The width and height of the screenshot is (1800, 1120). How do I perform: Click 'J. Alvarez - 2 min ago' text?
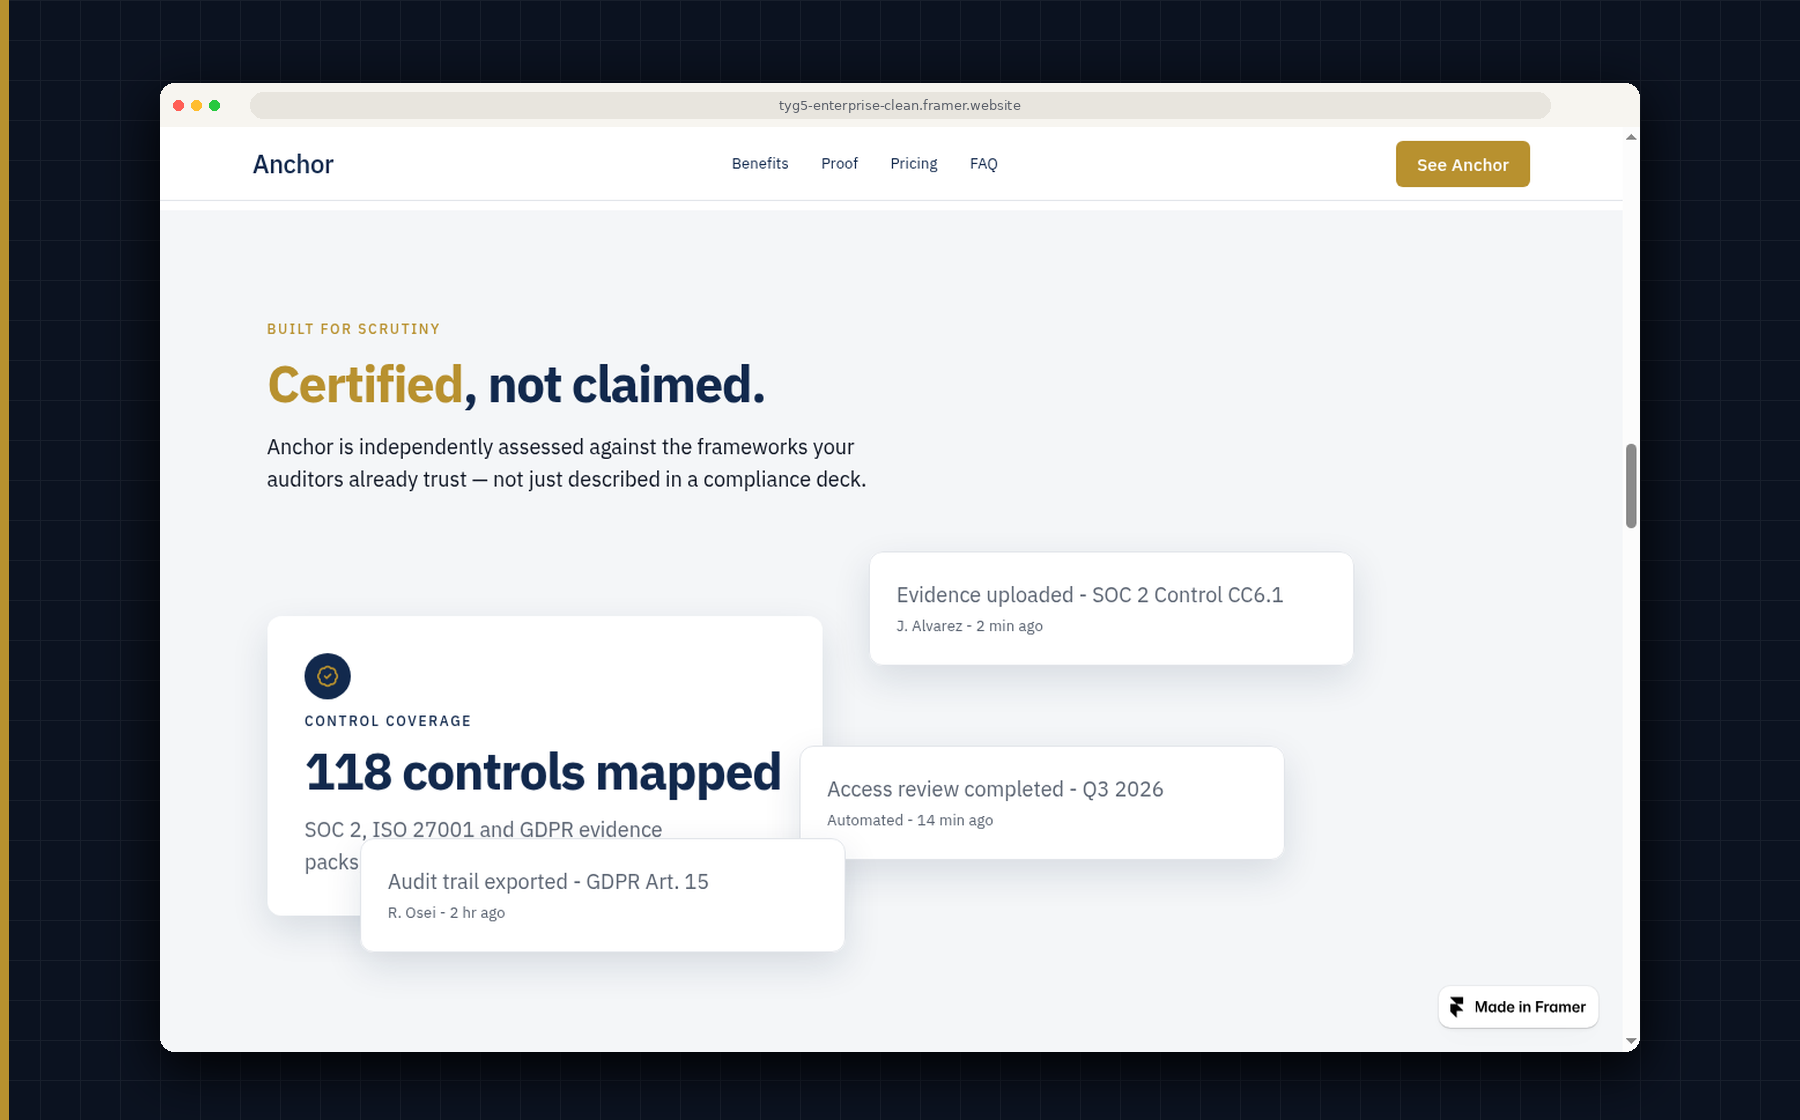click(969, 626)
